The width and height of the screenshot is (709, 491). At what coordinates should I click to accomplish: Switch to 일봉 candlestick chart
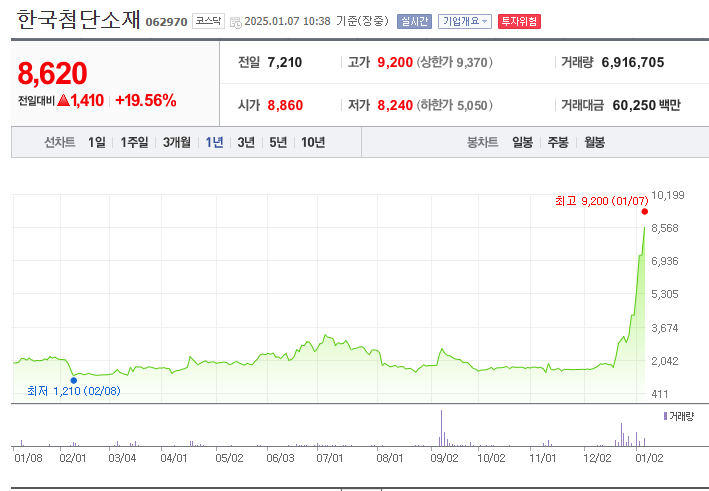pyautogui.click(x=522, y=142)
